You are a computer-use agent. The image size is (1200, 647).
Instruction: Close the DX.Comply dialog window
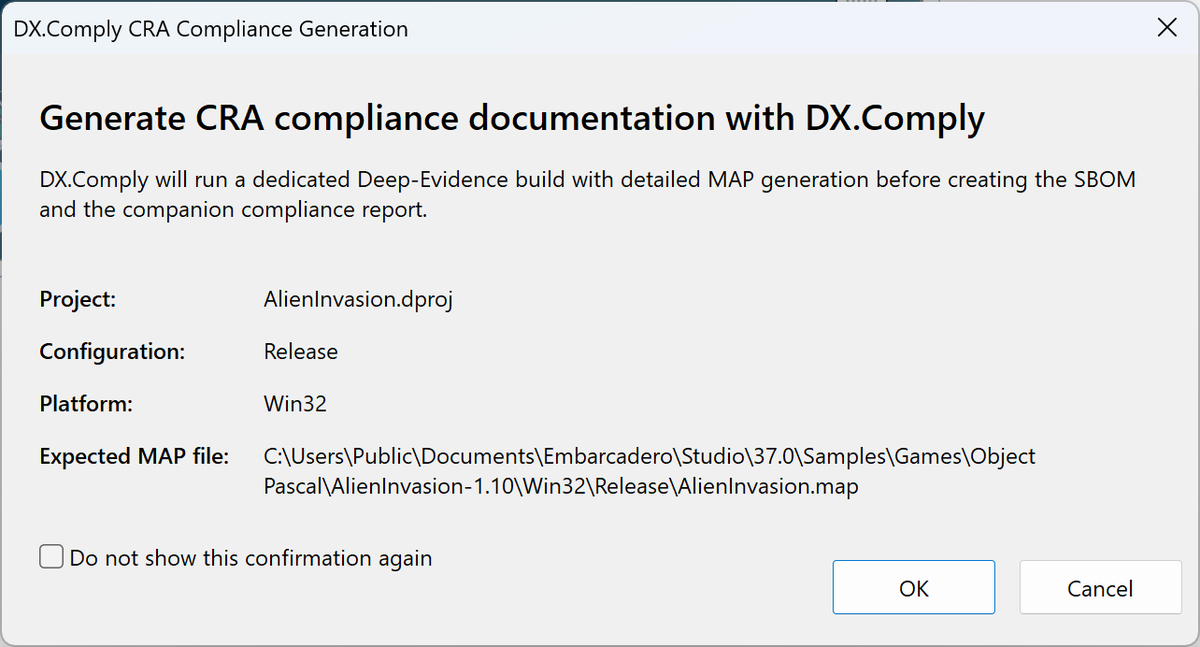click(1166, 28)
